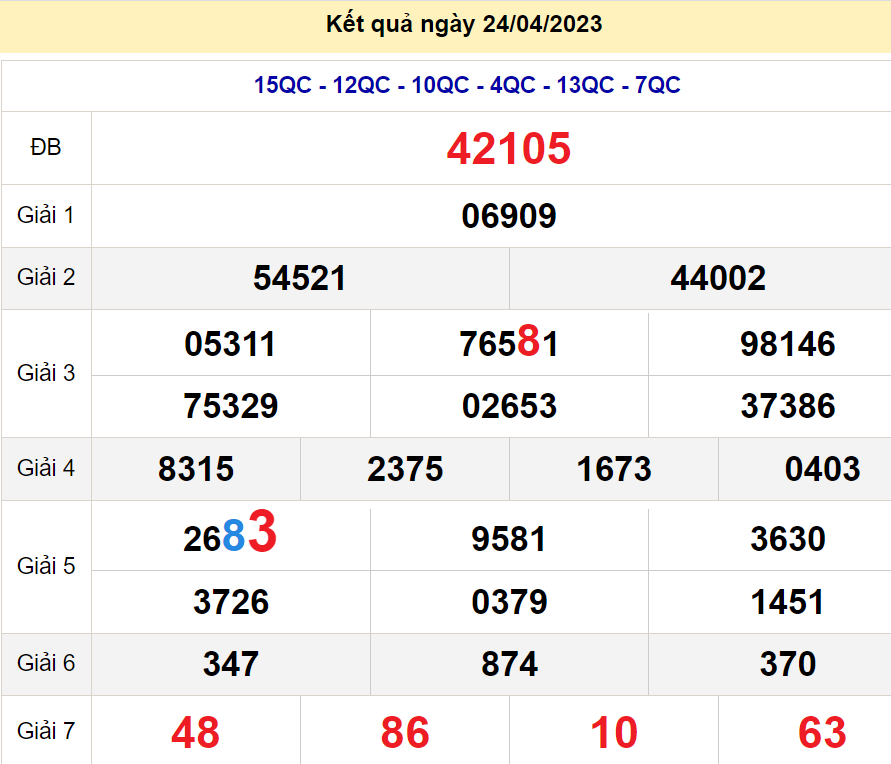Image resolution: width=891 pixels, height=764 pixels.
Task: Click the Giải 4 row label
Action: pyautogui.click(x=46, y=468)
